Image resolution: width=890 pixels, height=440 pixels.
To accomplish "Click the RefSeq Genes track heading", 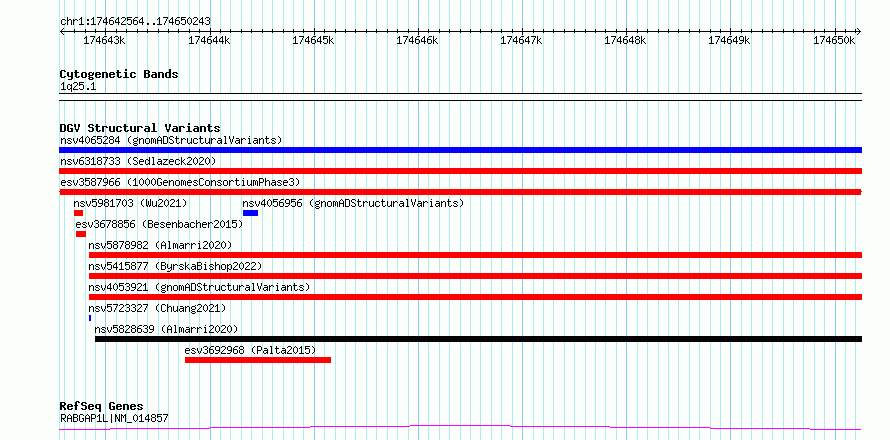I will [x=101, y=407].
